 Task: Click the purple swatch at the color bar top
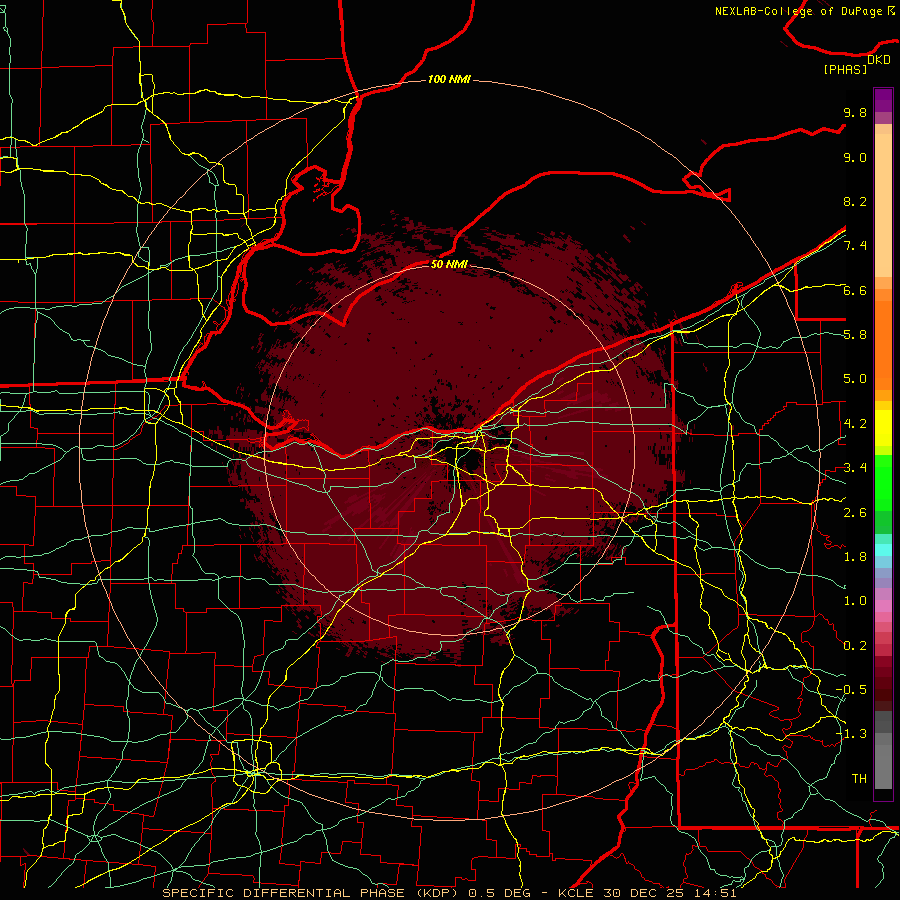coord(883,100)
